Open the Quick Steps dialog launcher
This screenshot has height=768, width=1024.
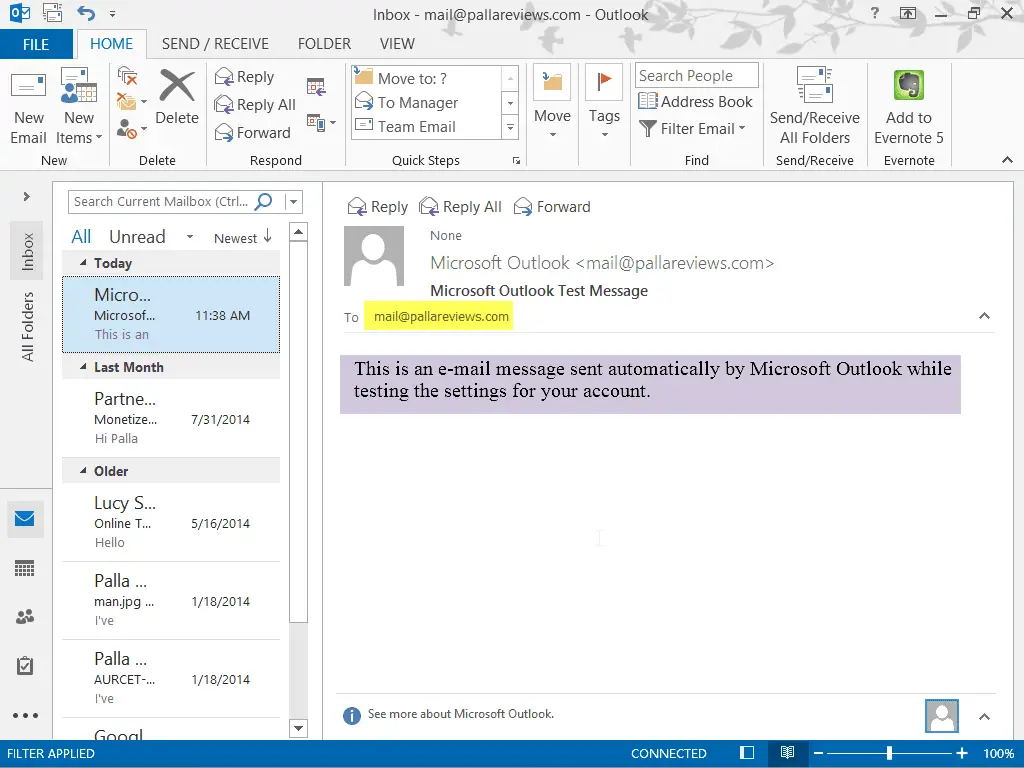point(517,161)
